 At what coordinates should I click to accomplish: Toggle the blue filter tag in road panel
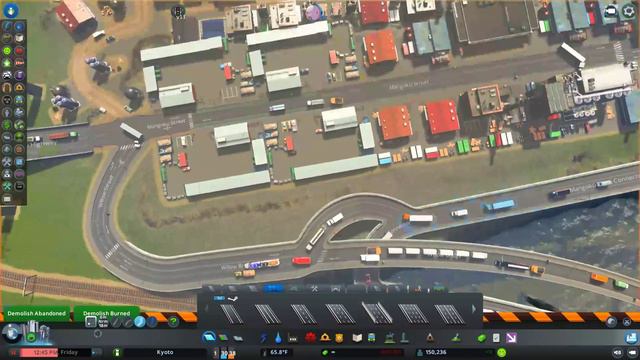(219, 298)
